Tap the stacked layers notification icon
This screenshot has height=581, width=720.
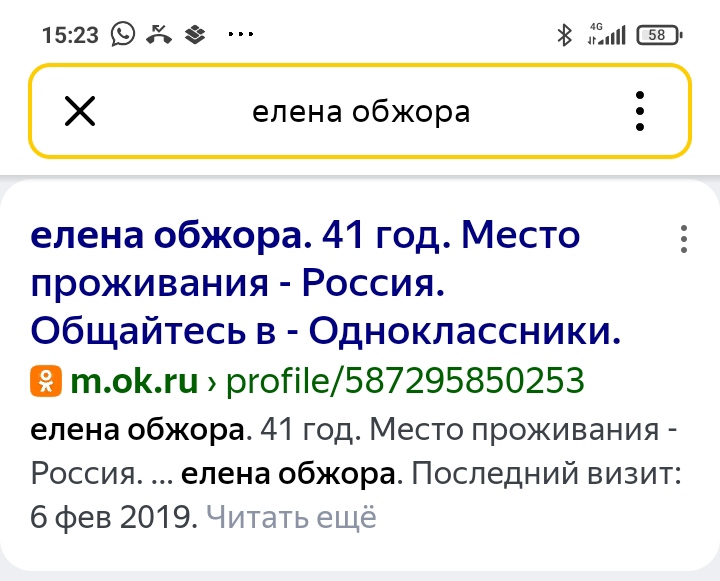click(x=195, y=35)
